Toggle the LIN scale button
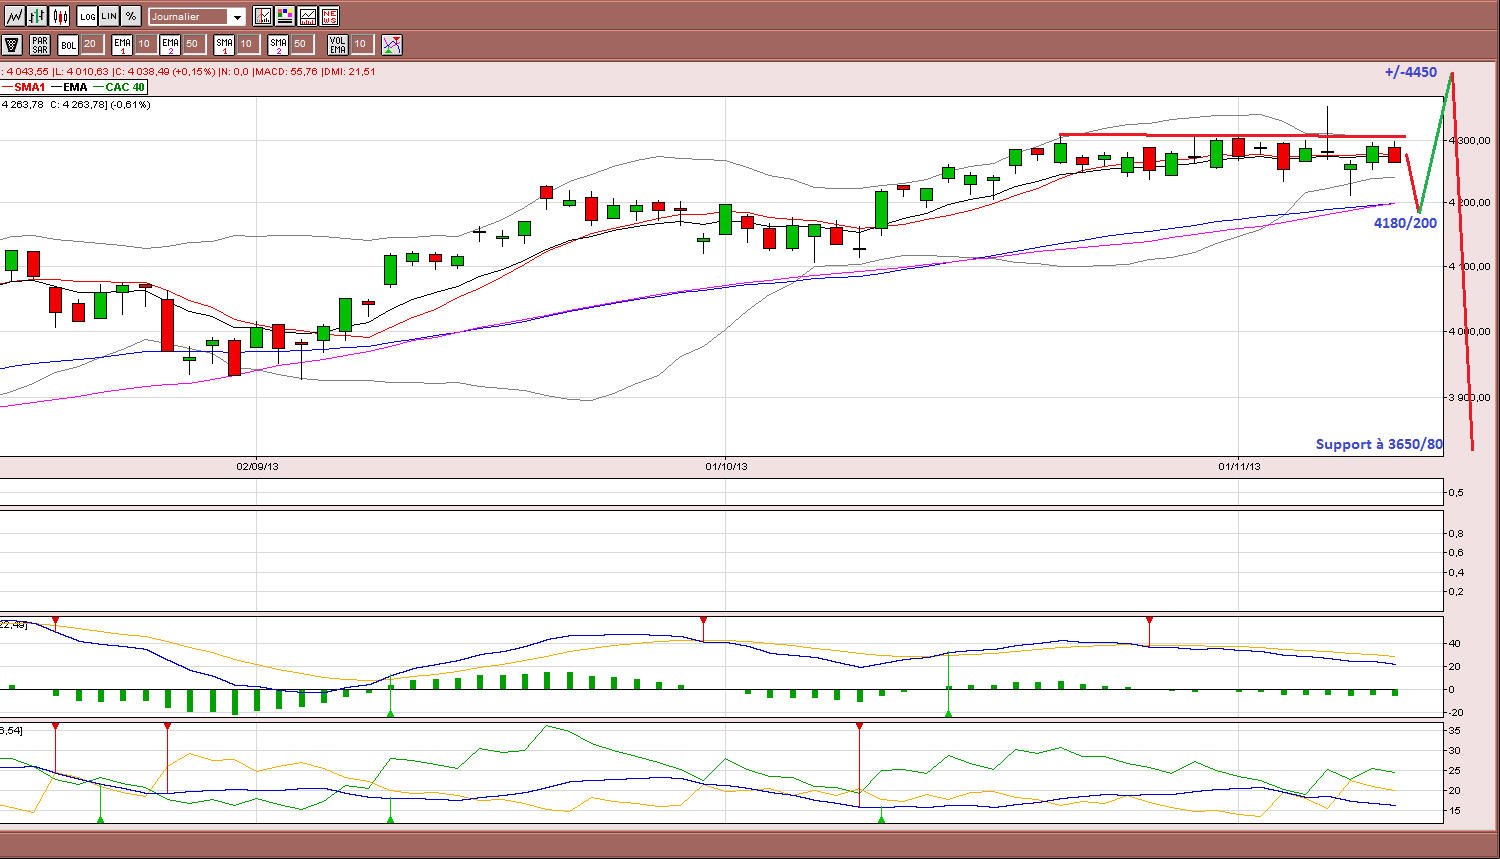Screen dimensions: 1500x859 [109, 16]
